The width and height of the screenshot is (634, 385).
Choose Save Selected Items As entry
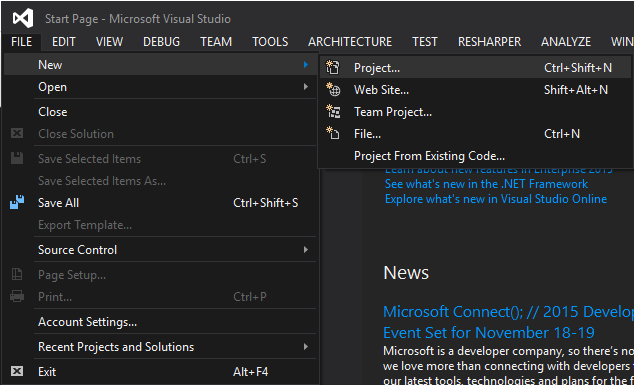click(x=161, y=180)
